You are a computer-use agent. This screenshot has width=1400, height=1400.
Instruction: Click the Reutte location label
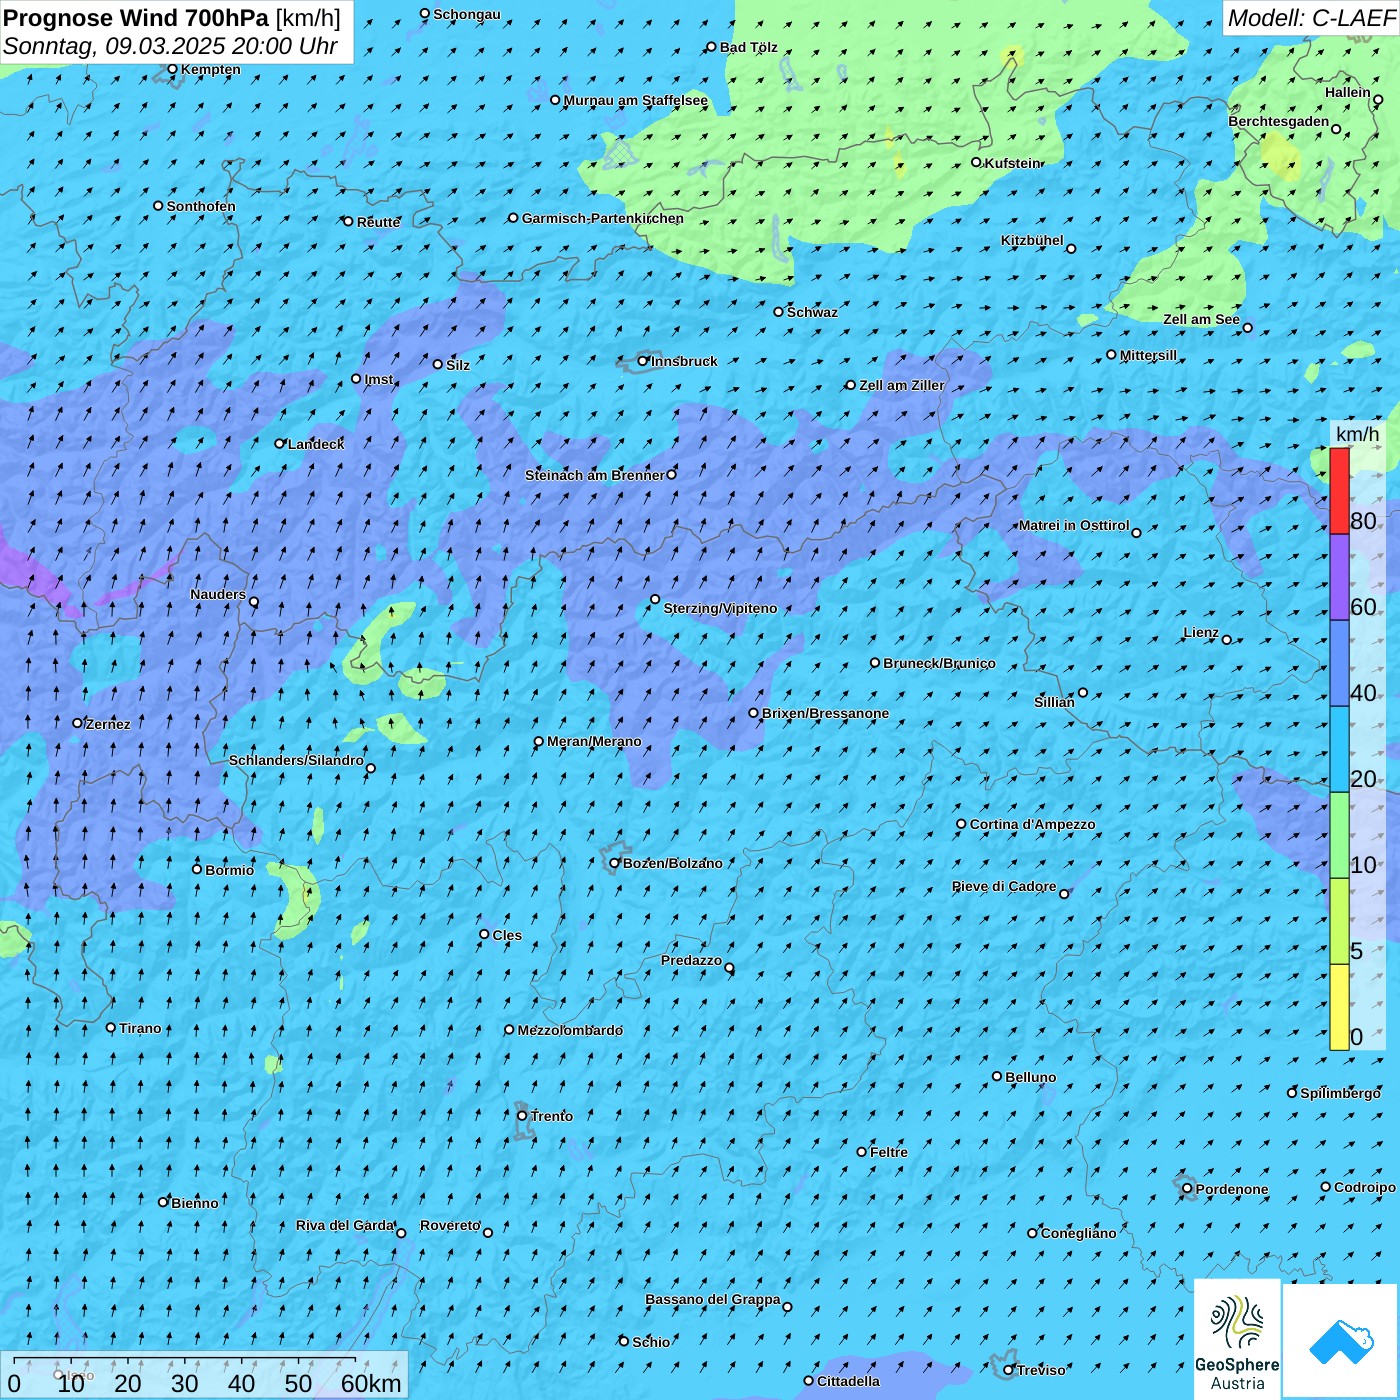click(x=378, y=222)
